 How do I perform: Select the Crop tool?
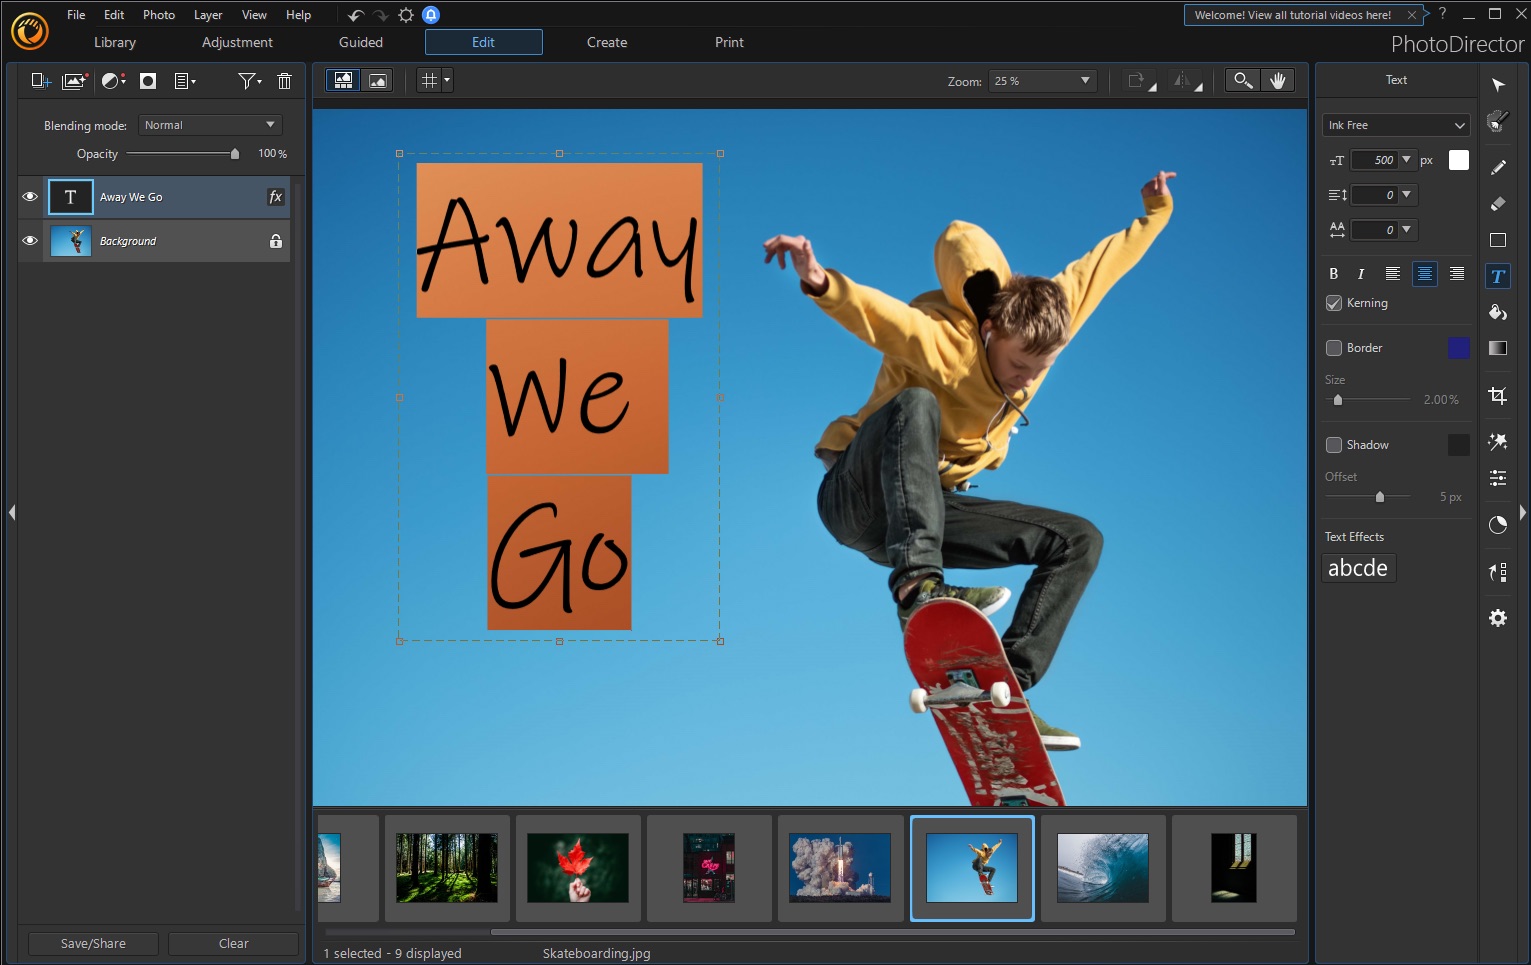coord(1497,396)
